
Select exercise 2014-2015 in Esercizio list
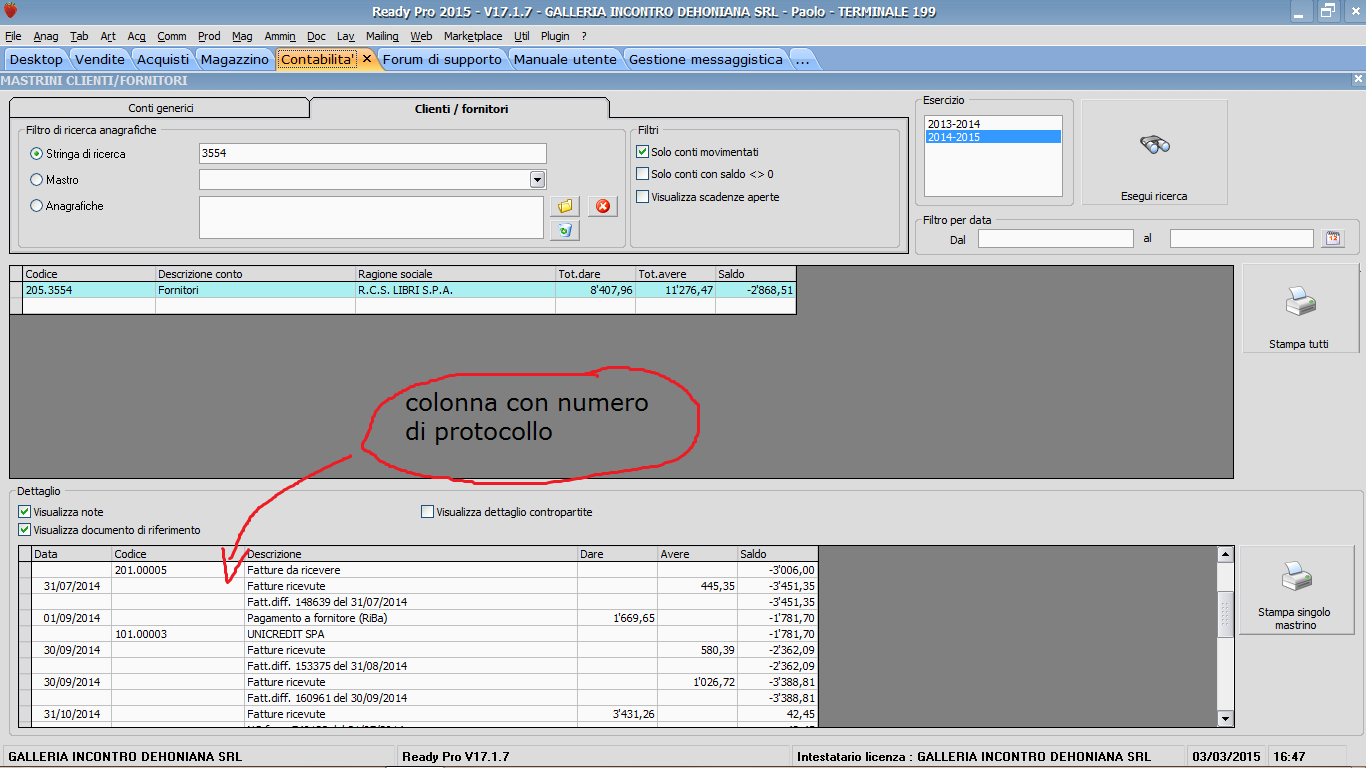tap(993, 137)
